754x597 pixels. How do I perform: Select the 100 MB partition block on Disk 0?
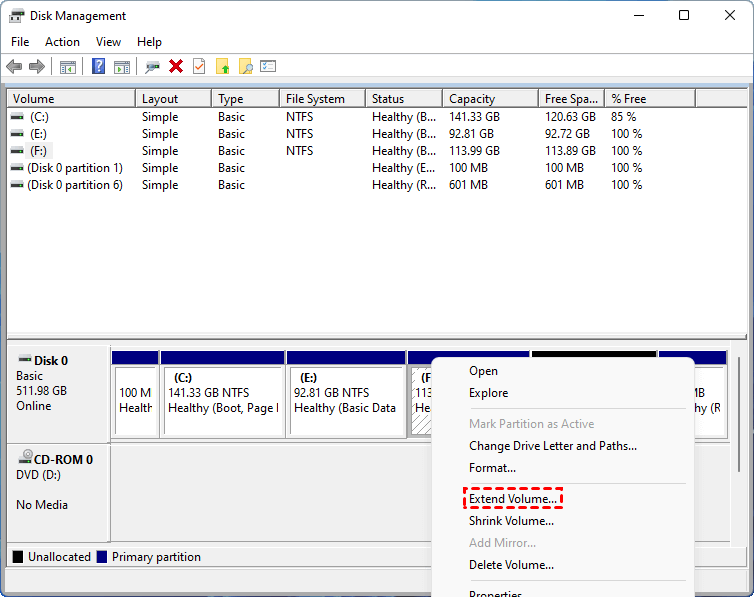tap(136, 401)
